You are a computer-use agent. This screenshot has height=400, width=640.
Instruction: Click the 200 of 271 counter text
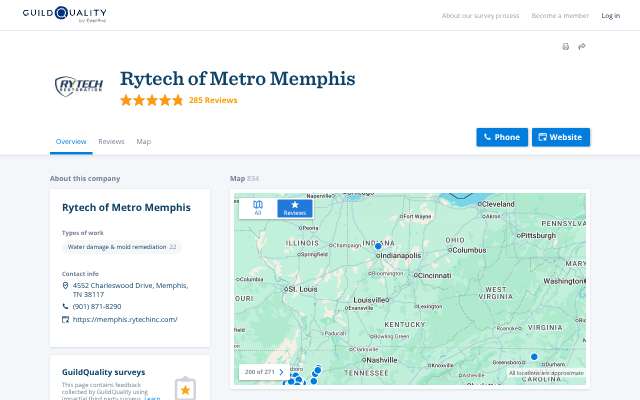click(260, 372)
